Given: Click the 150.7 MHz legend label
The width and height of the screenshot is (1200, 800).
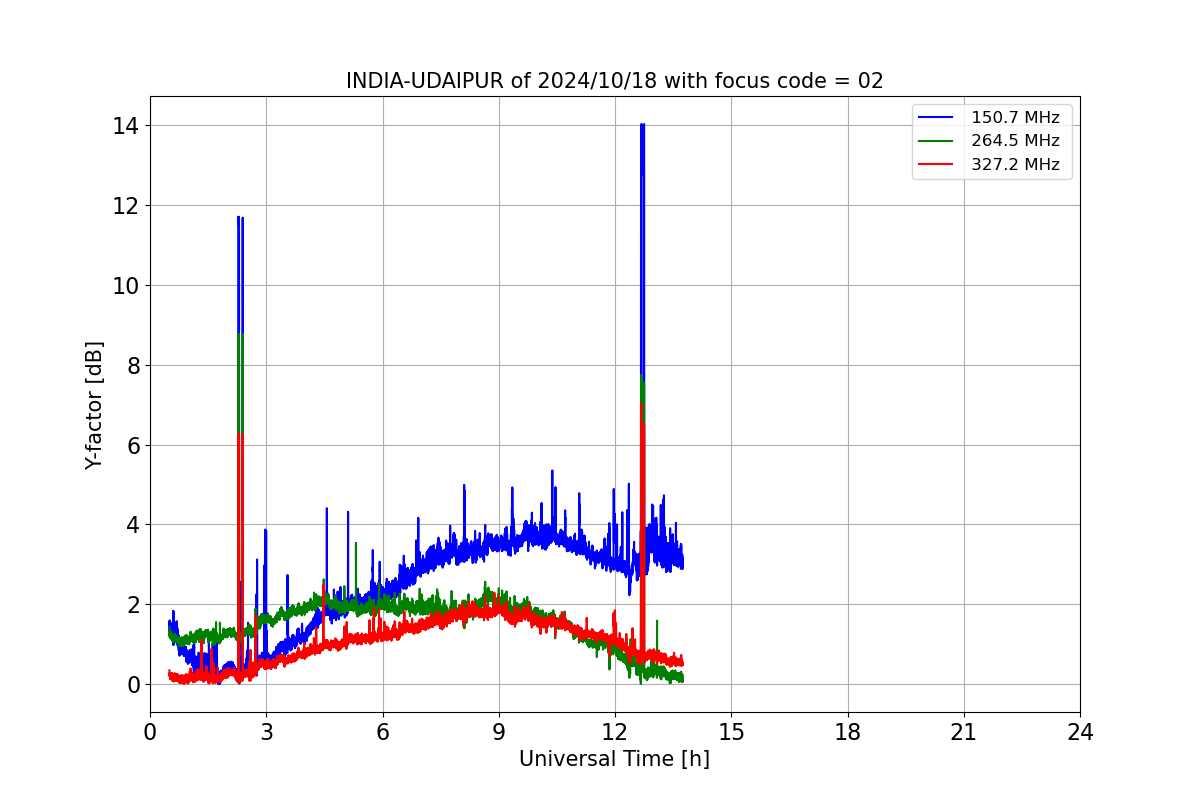Looking at the screenshot, I should (x=1015, y=118).
